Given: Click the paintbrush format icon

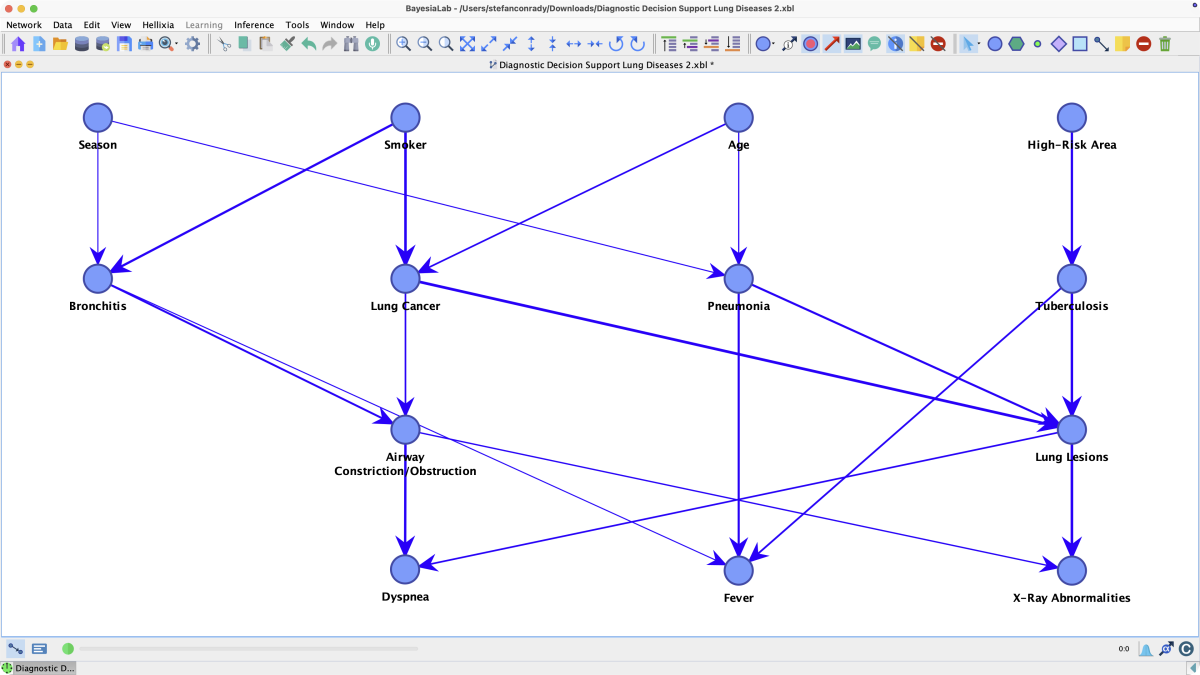Looking at the screenshot, I should coord(287,44).
